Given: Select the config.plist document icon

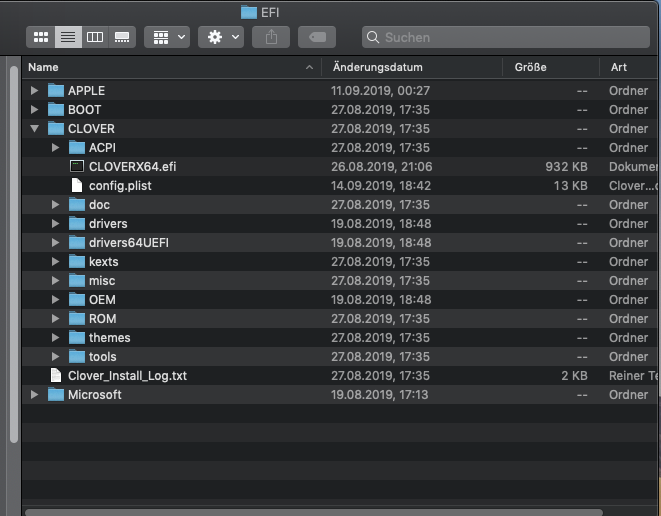Looking at the screenshot, I should tap(77, 185).
